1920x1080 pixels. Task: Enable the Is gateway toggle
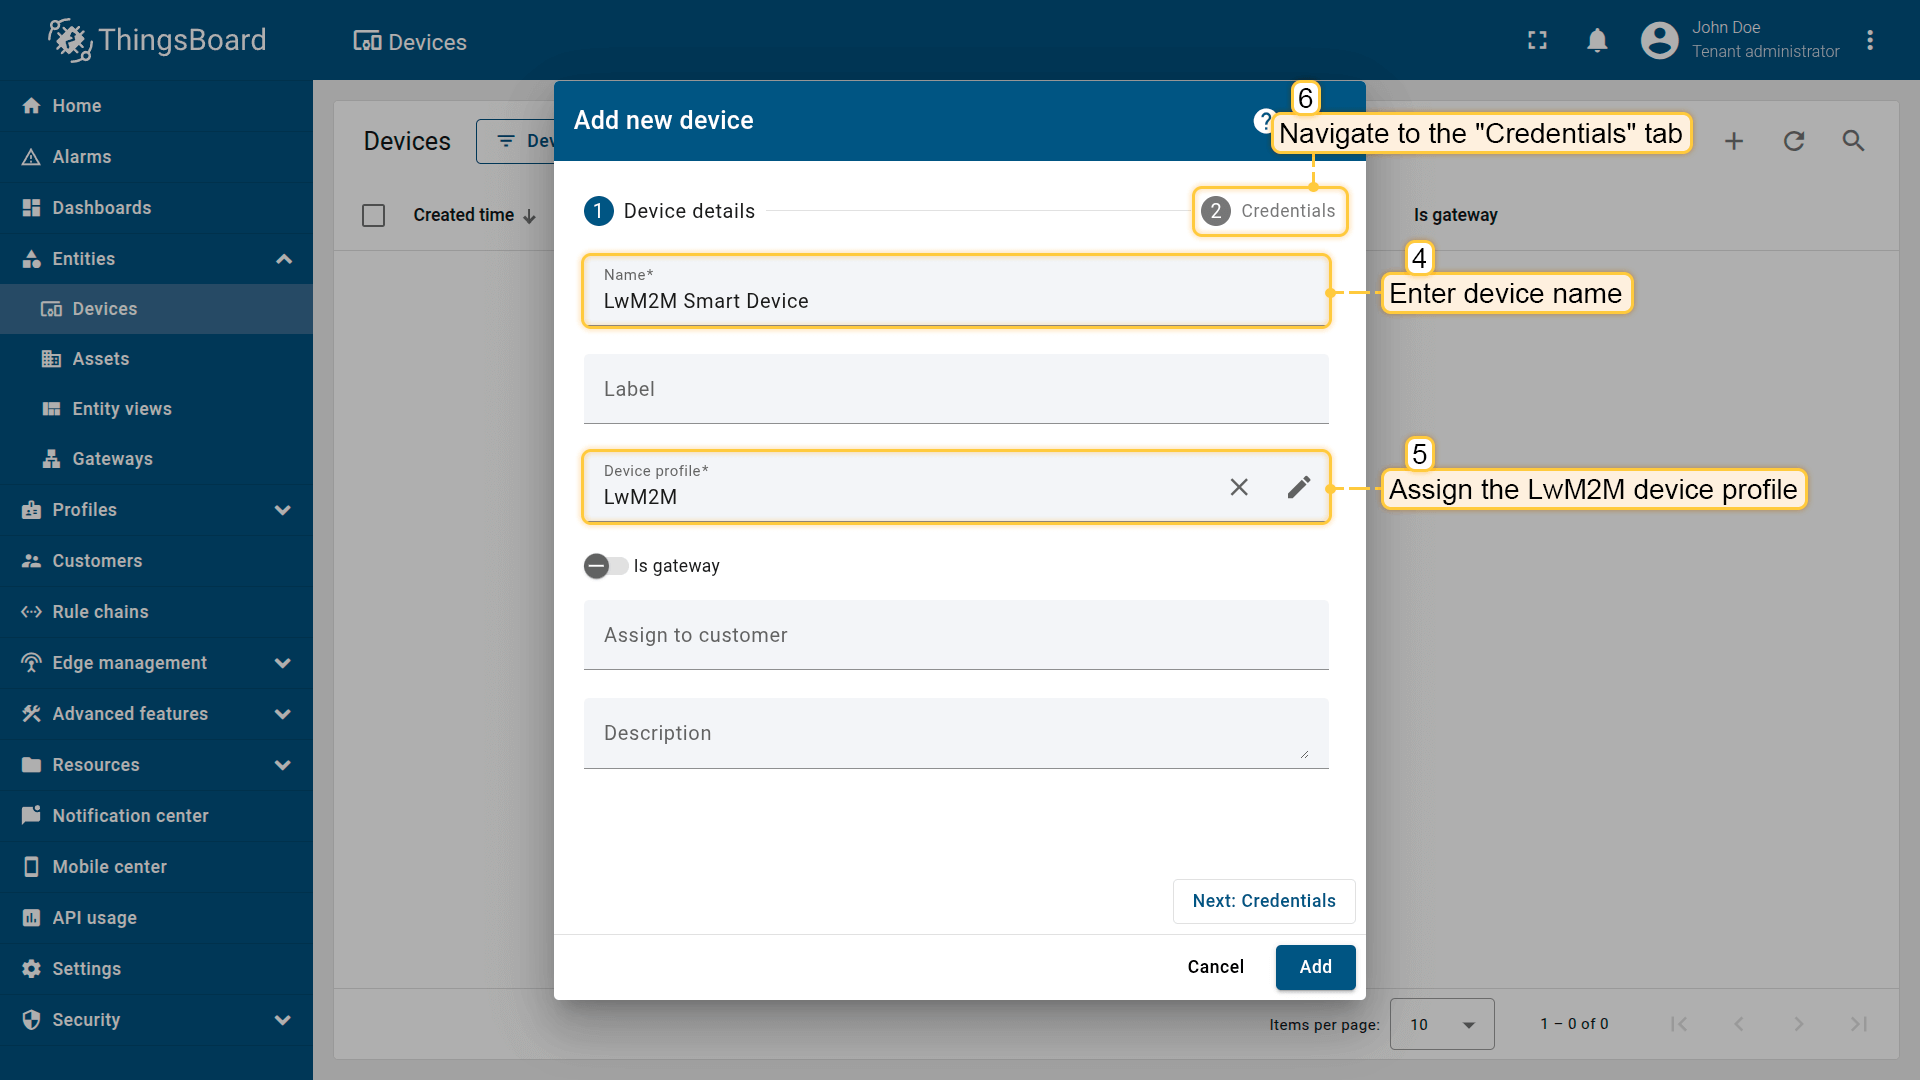tap(605, 566)
